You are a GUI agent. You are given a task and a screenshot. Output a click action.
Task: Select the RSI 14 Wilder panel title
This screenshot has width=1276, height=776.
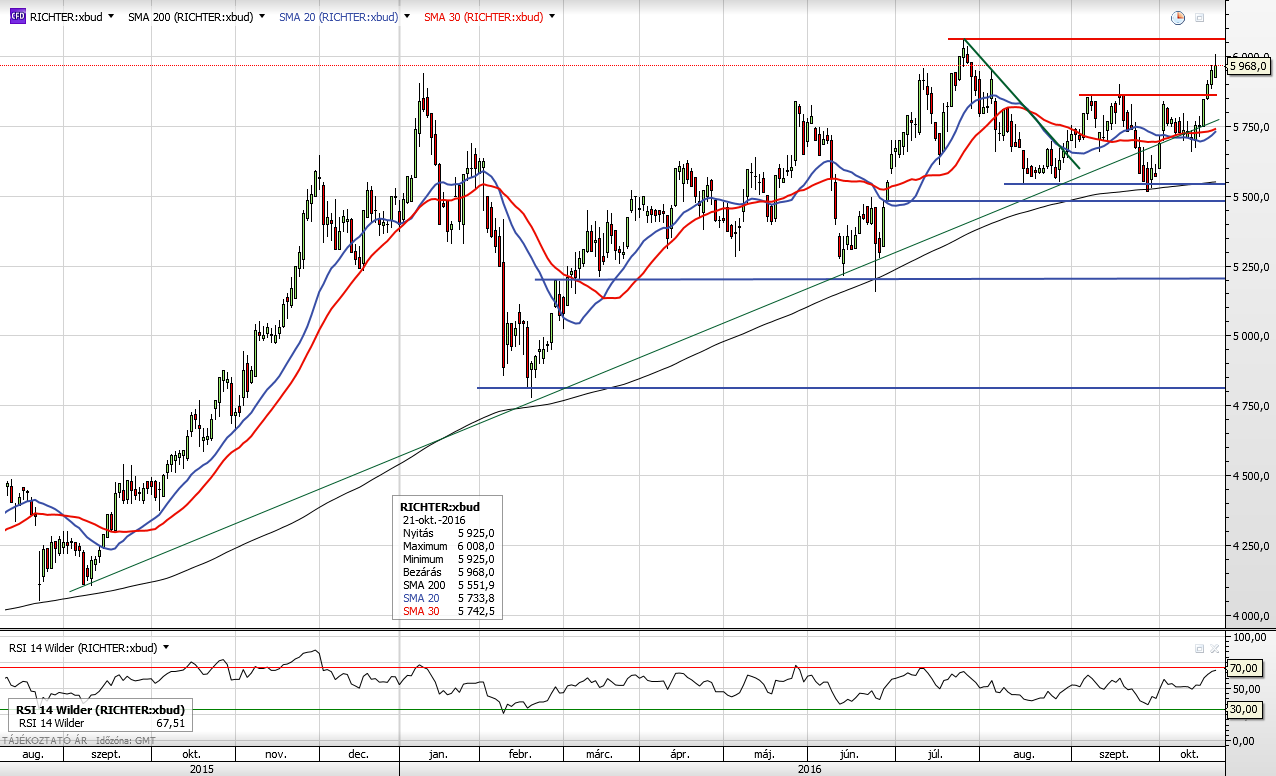point(82,647)
